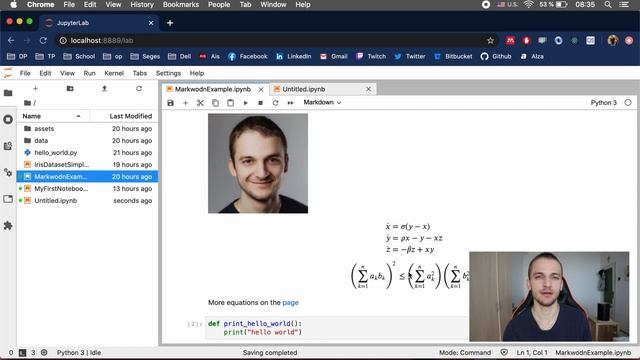Click into the print_hello_world code cell

pyautogui.click(x=337, y=328)
